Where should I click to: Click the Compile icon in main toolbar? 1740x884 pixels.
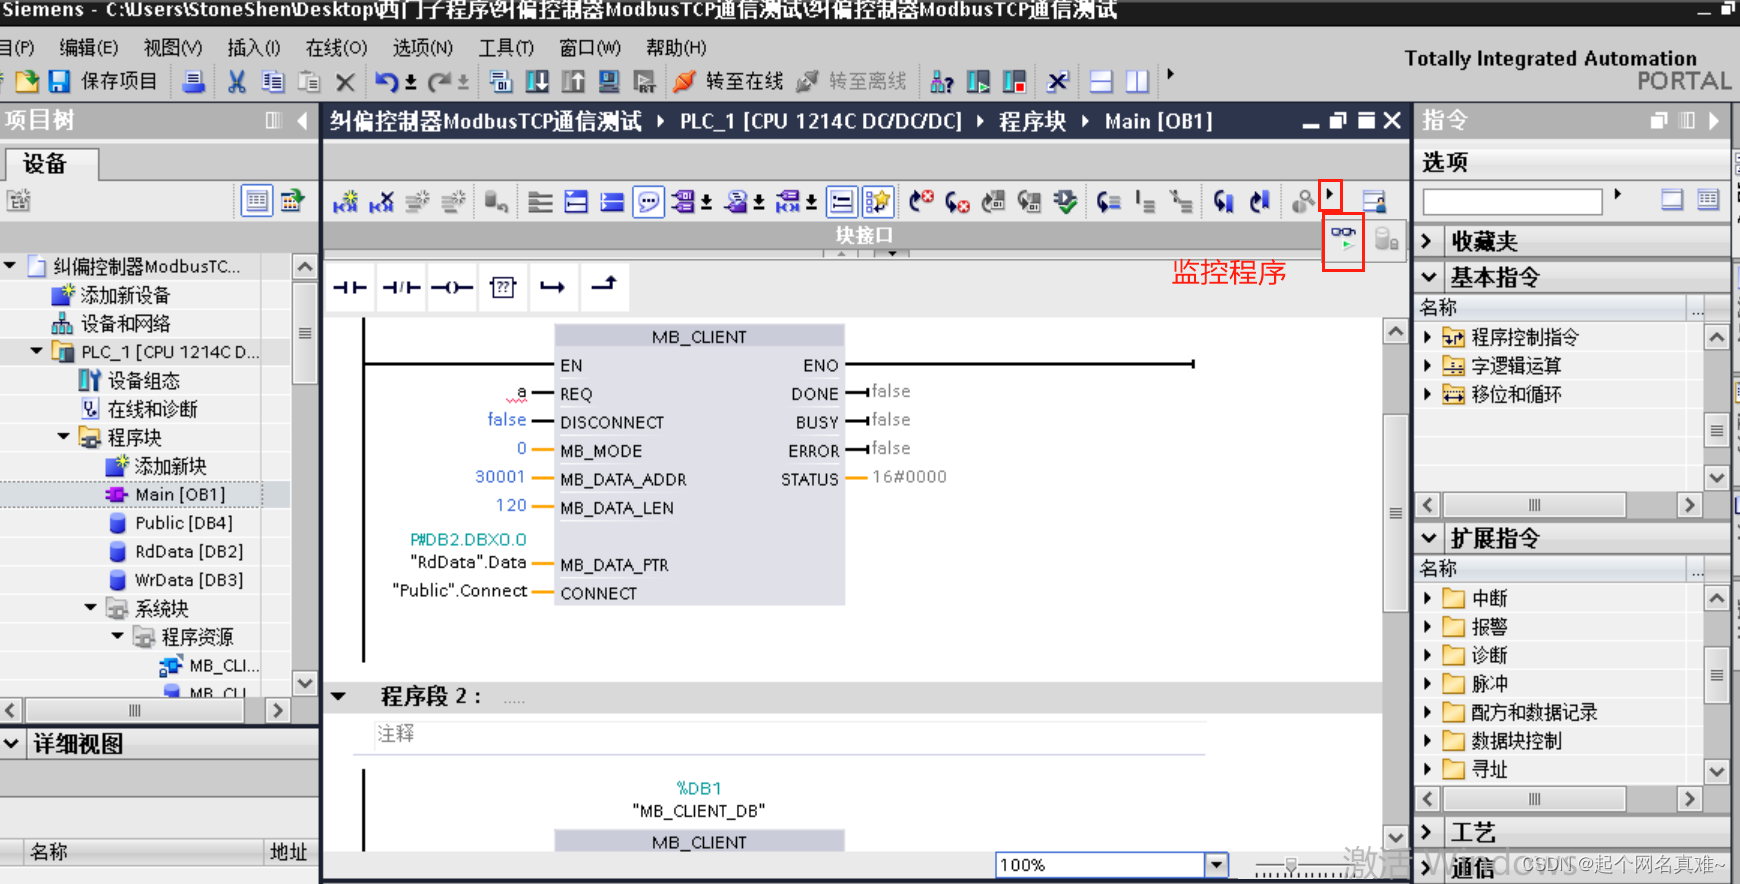click(x=501, y=82)
